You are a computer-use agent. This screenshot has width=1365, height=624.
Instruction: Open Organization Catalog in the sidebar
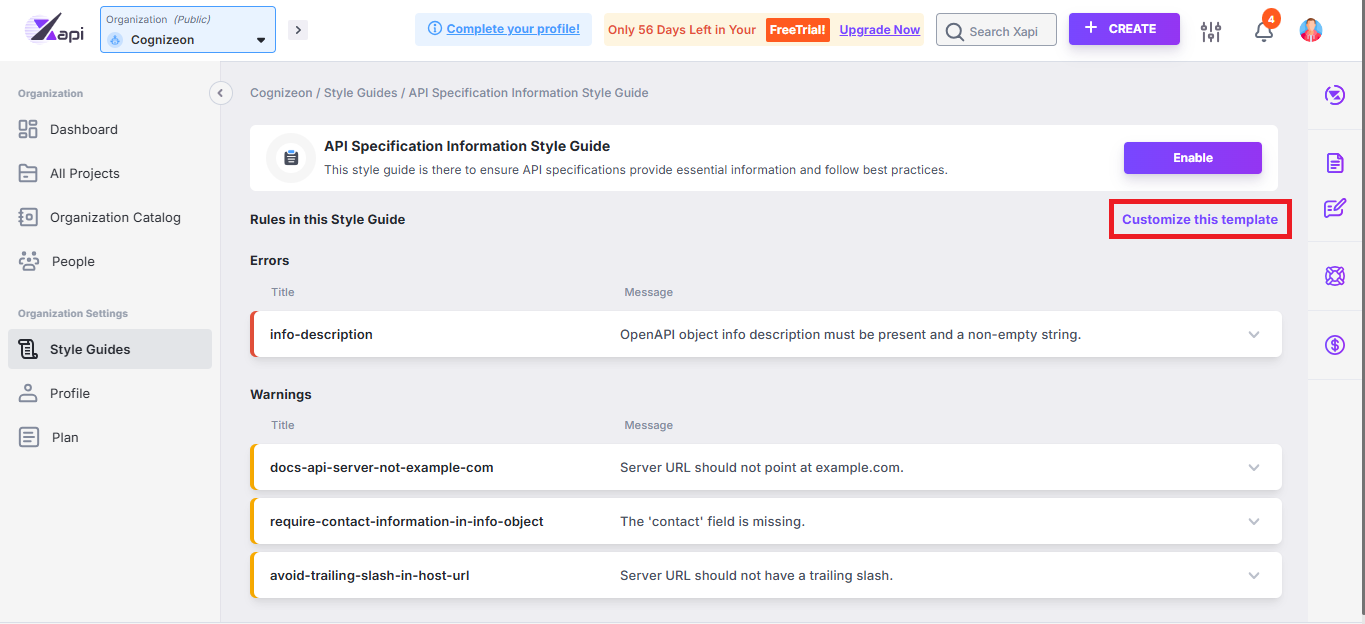[x=115, y=217]
